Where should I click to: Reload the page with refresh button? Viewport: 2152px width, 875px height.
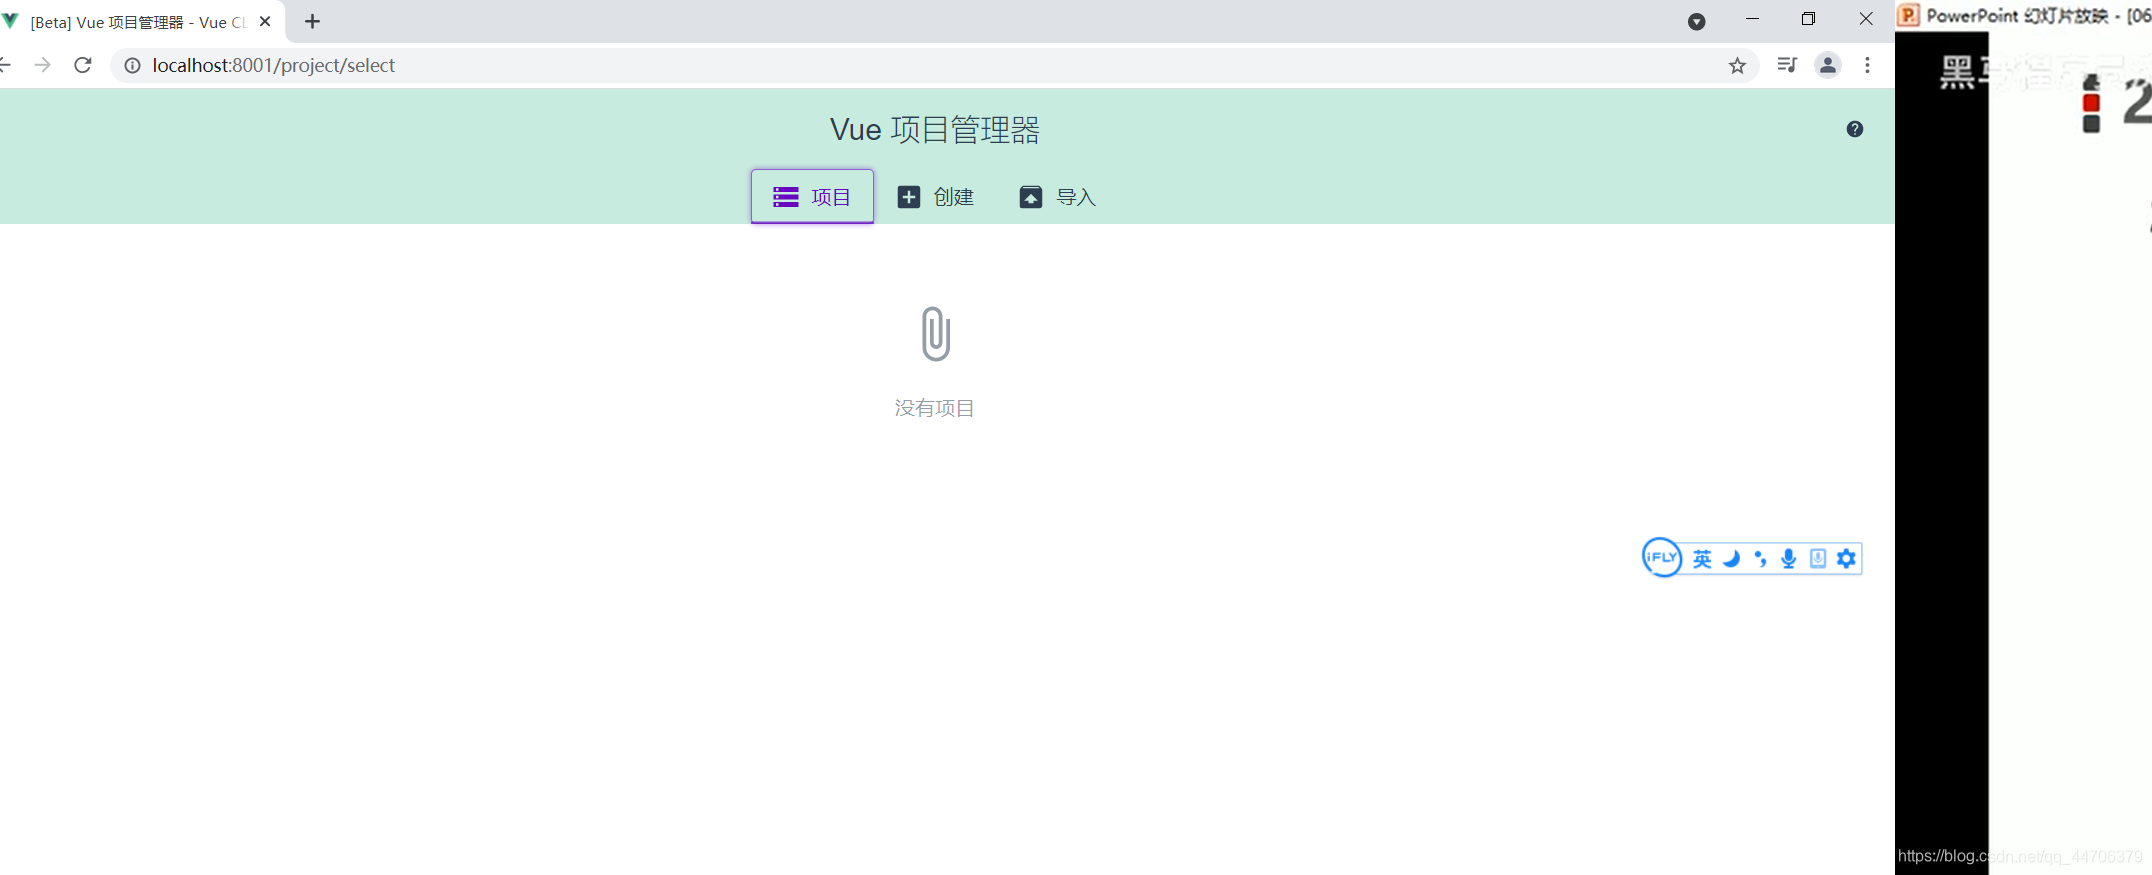(83, 65)
